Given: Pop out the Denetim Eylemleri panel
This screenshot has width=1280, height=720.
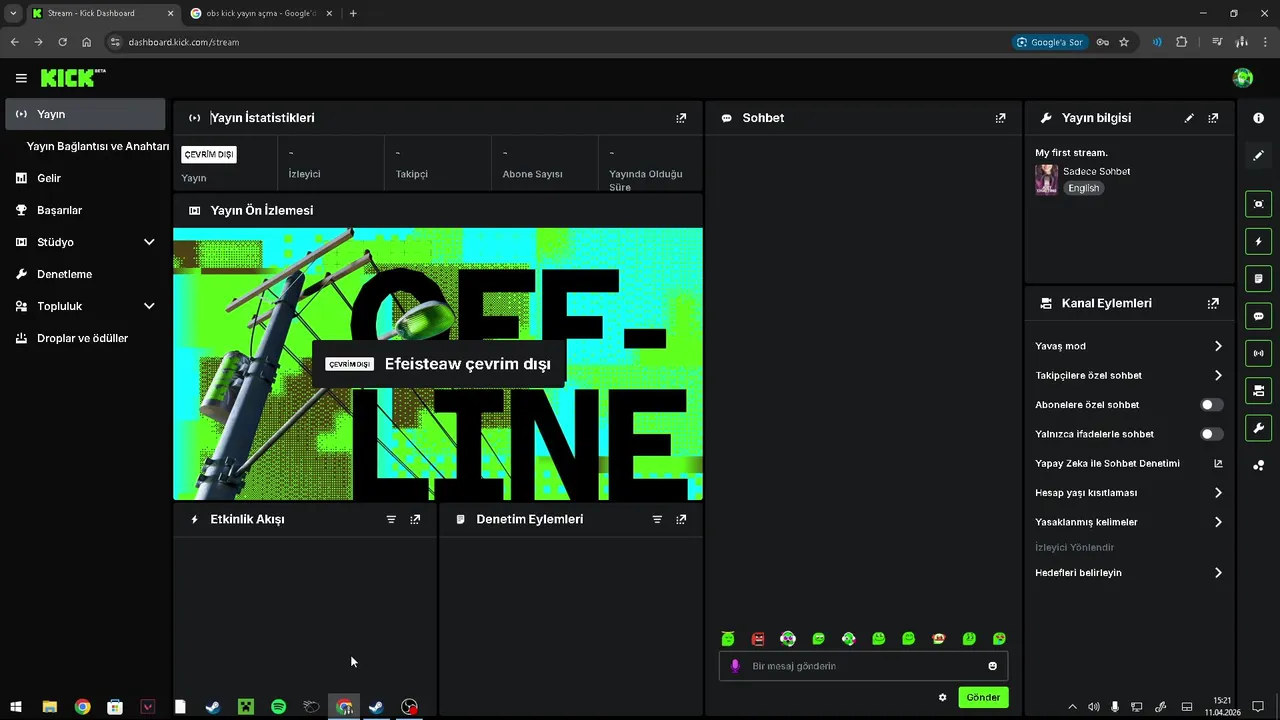Looking at the screenshot, I should [681, 519].
